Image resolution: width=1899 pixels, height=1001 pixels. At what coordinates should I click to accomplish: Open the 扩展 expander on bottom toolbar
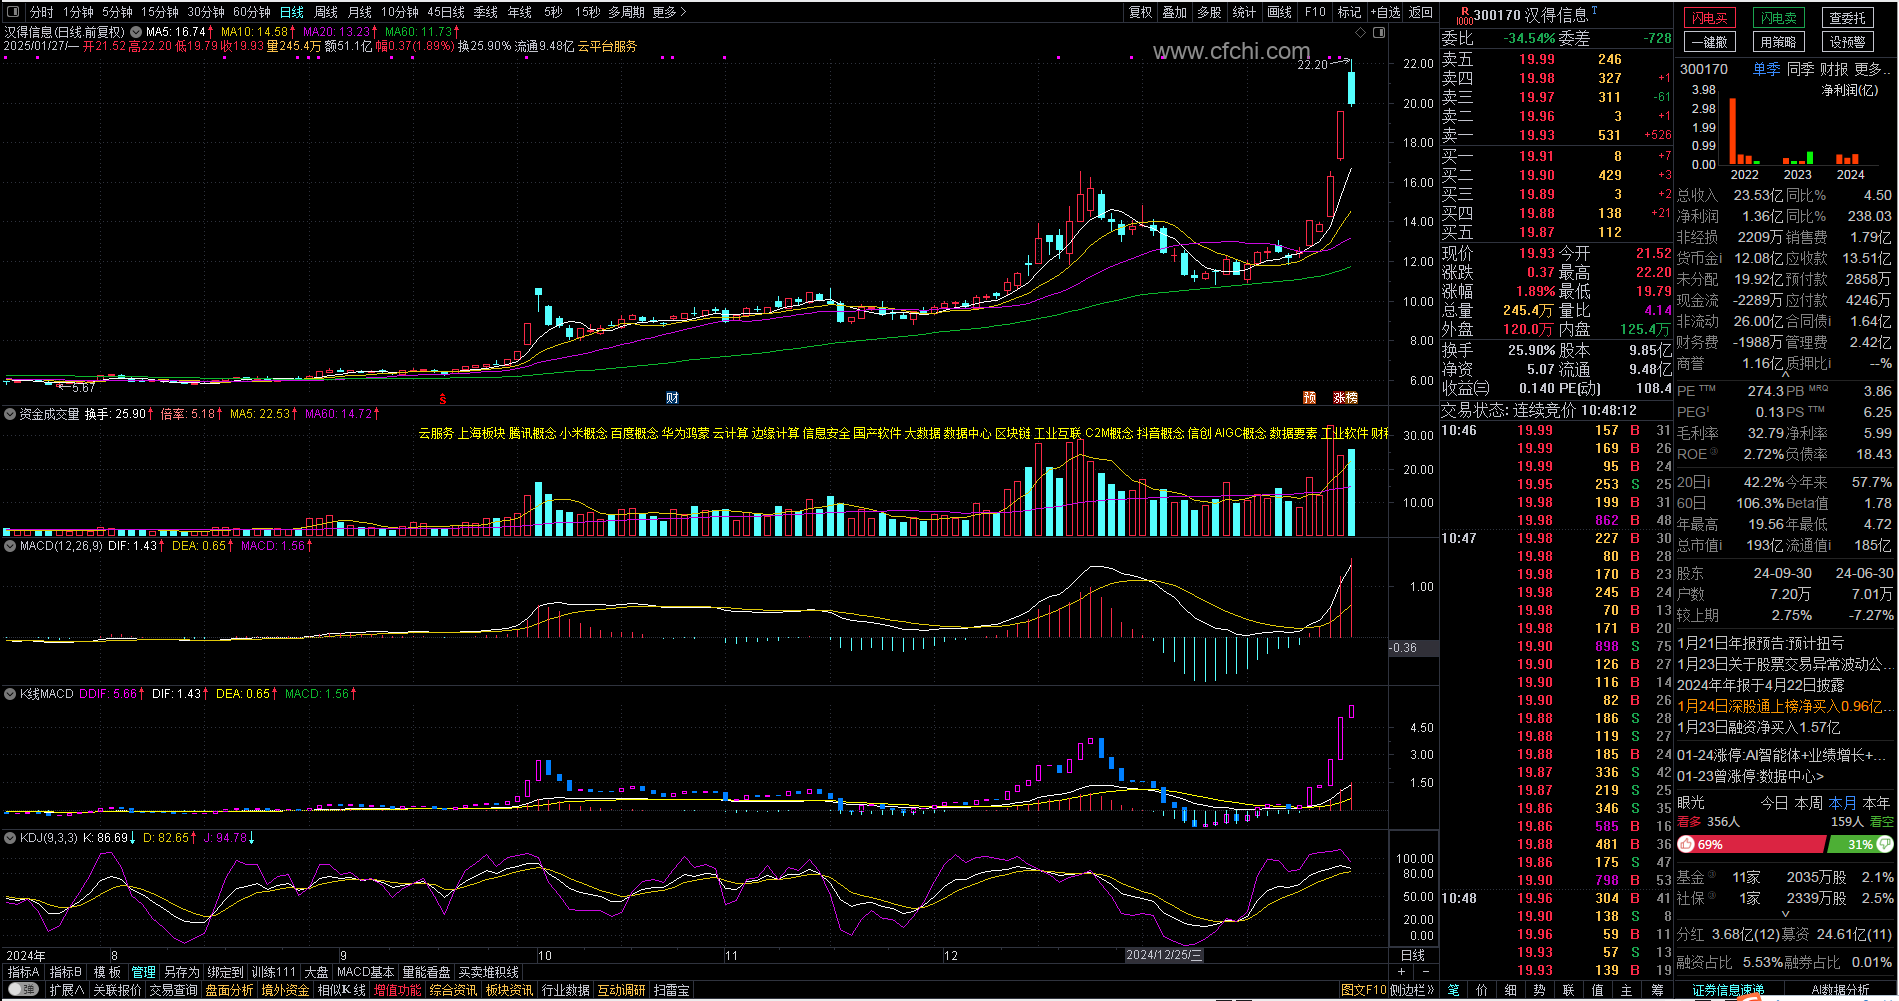click(x=66, y=990)
